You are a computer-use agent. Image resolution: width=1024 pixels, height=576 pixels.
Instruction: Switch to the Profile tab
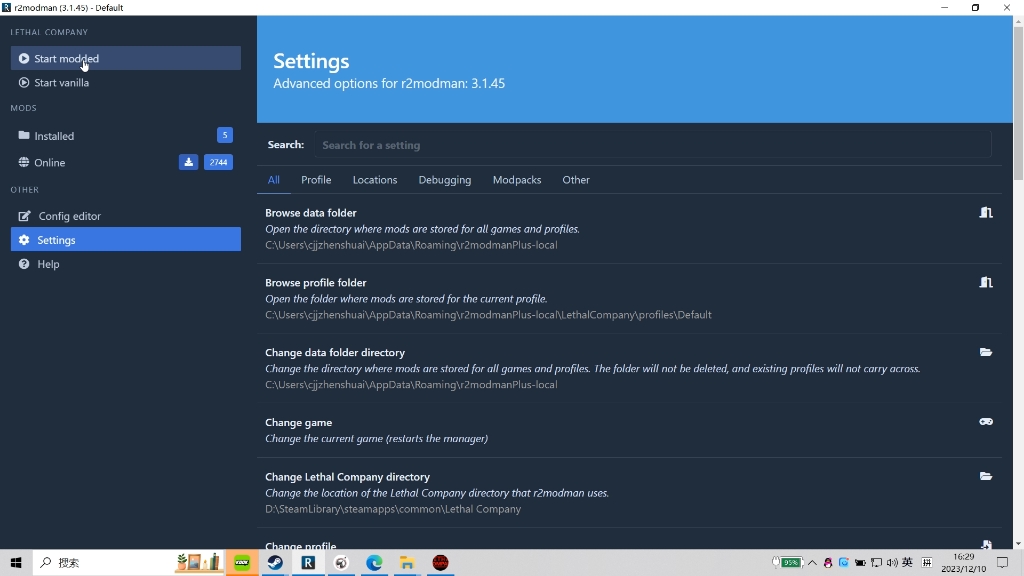316,180
